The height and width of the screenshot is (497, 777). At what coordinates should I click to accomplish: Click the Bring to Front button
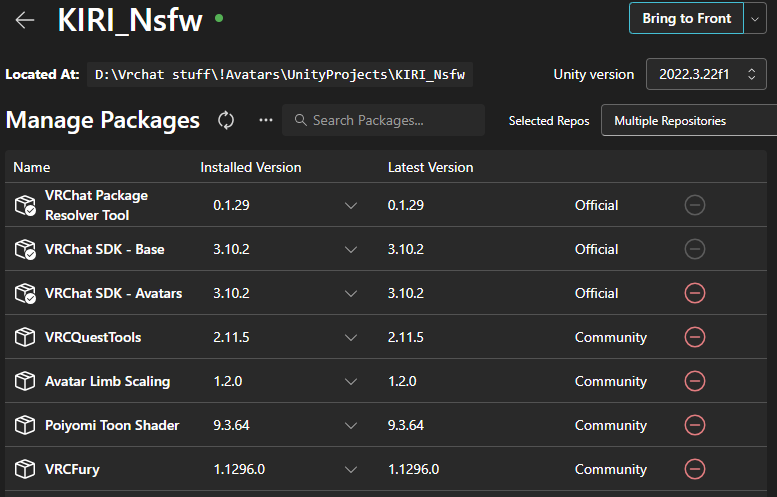coord(686,19)
